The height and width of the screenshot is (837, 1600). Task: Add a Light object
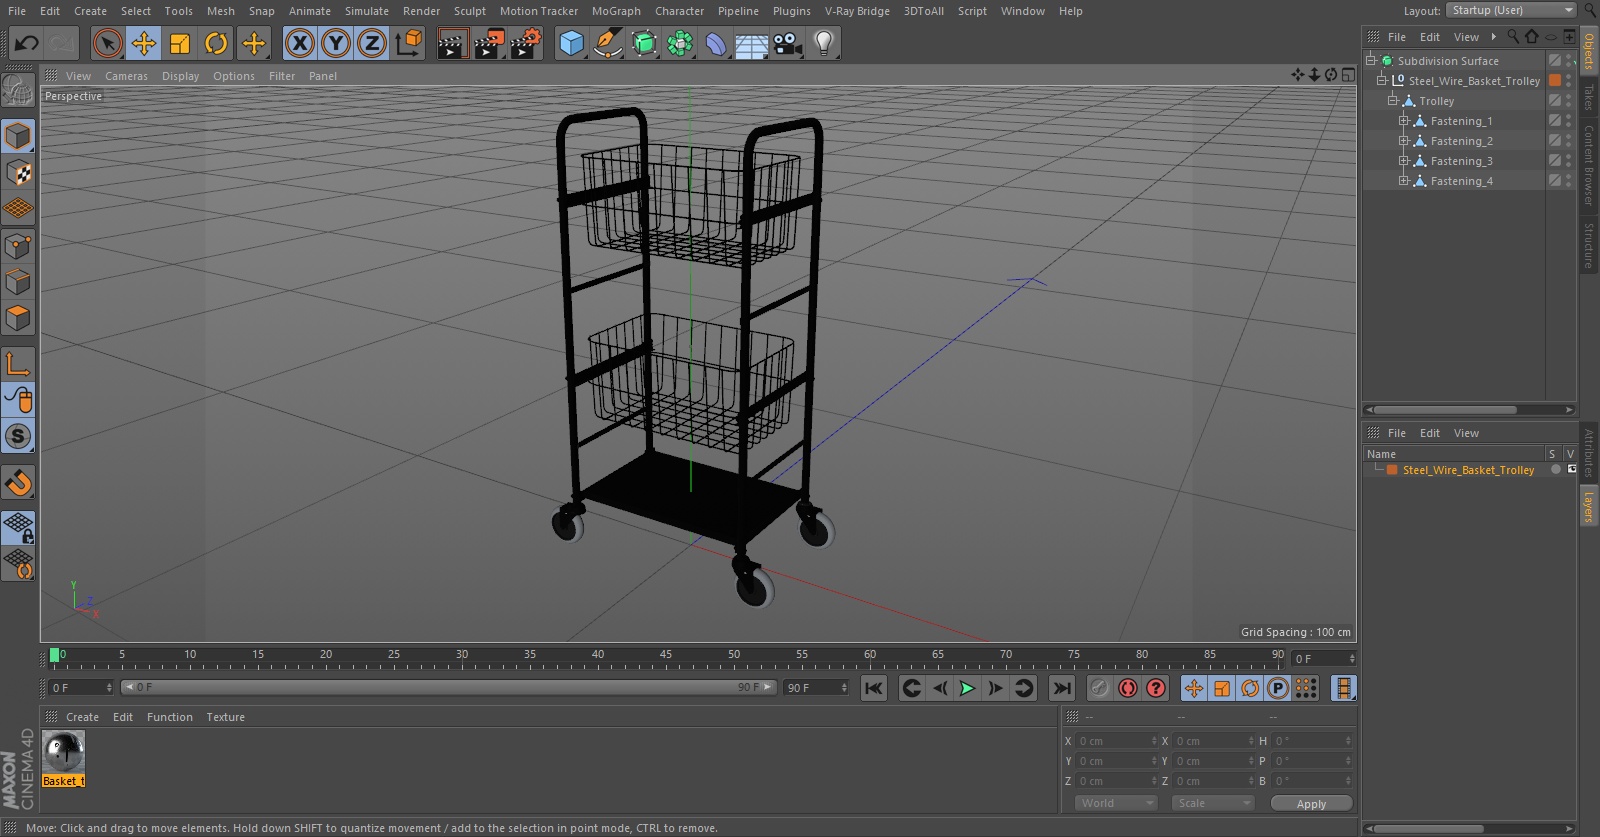tap(824, 43)
